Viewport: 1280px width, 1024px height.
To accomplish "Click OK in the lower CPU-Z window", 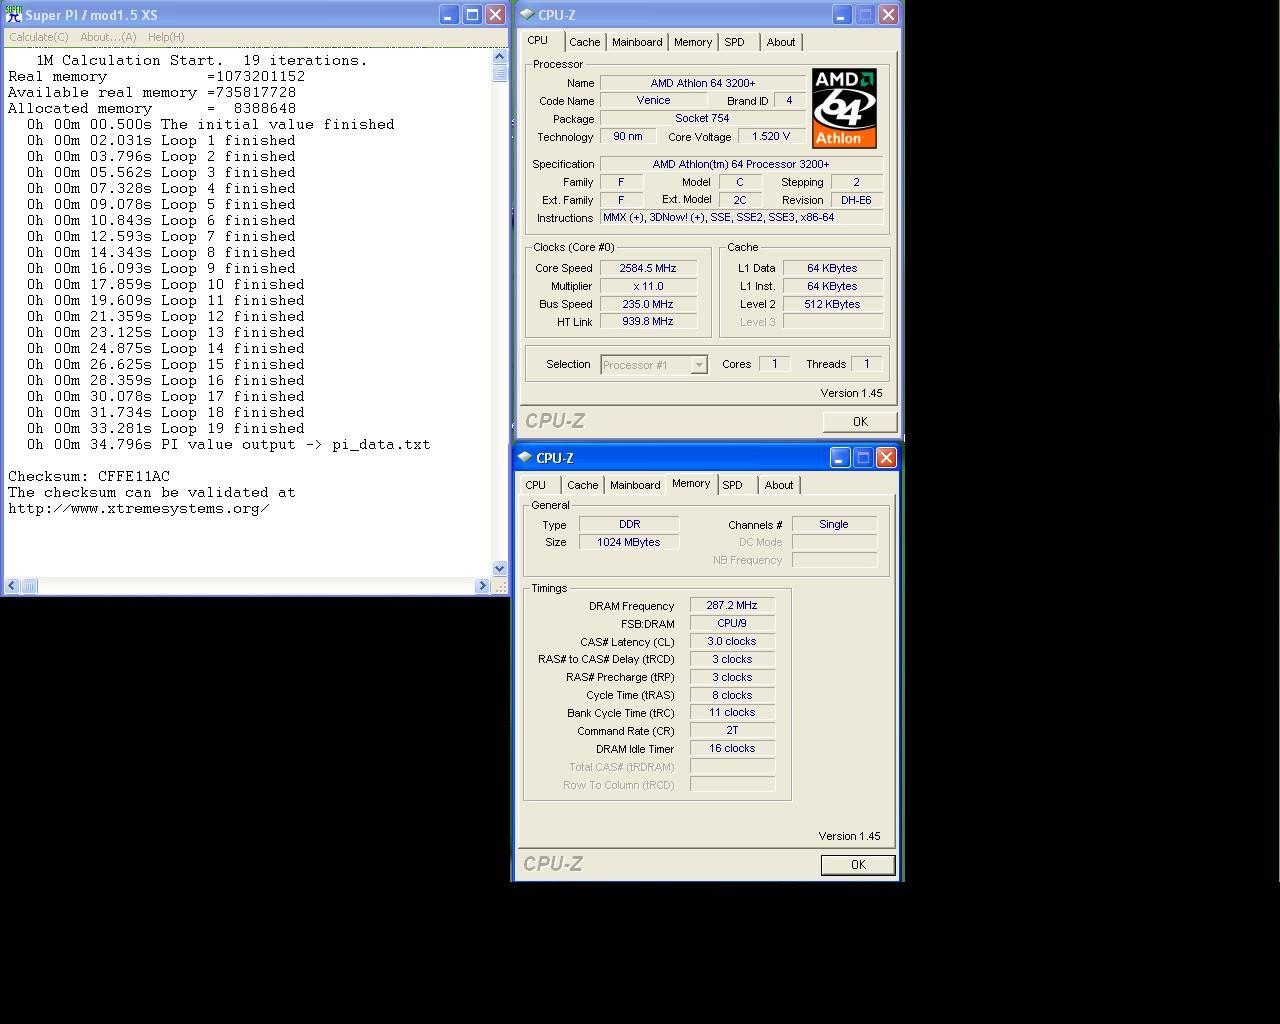I will pyautogui.click(x=858, y=865).
